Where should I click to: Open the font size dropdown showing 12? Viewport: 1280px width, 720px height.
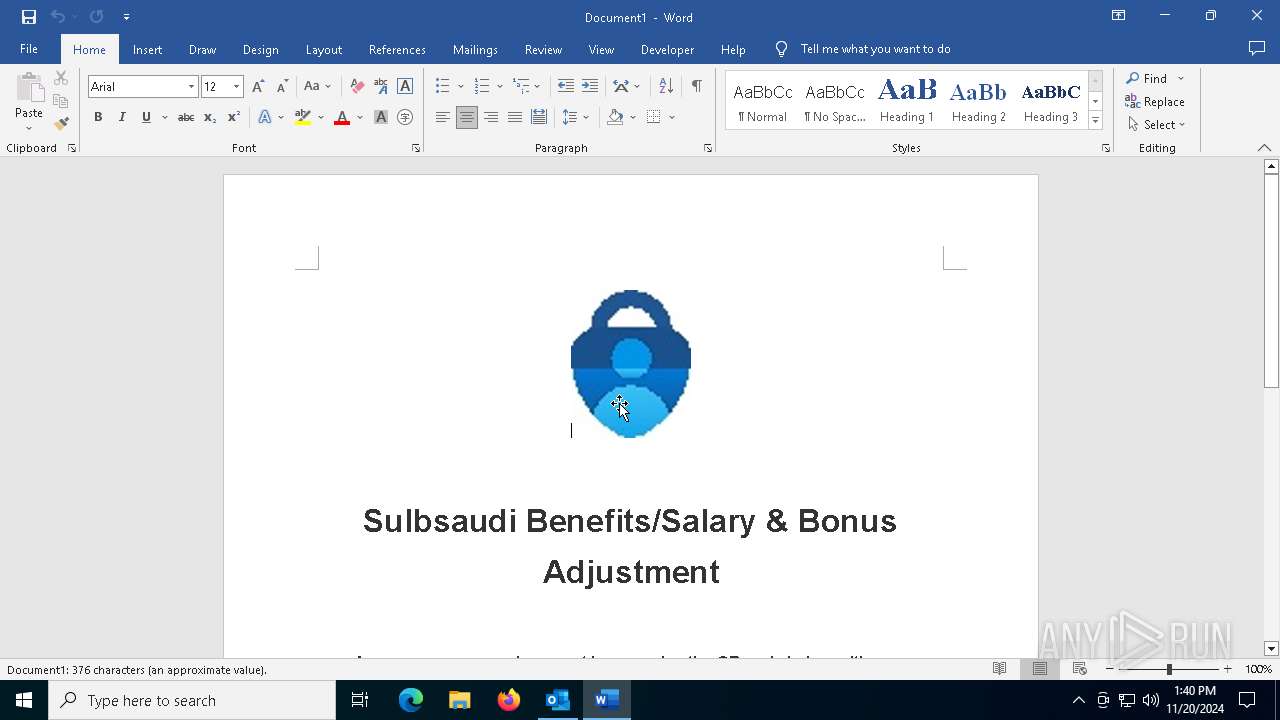(x=236, y=87)
